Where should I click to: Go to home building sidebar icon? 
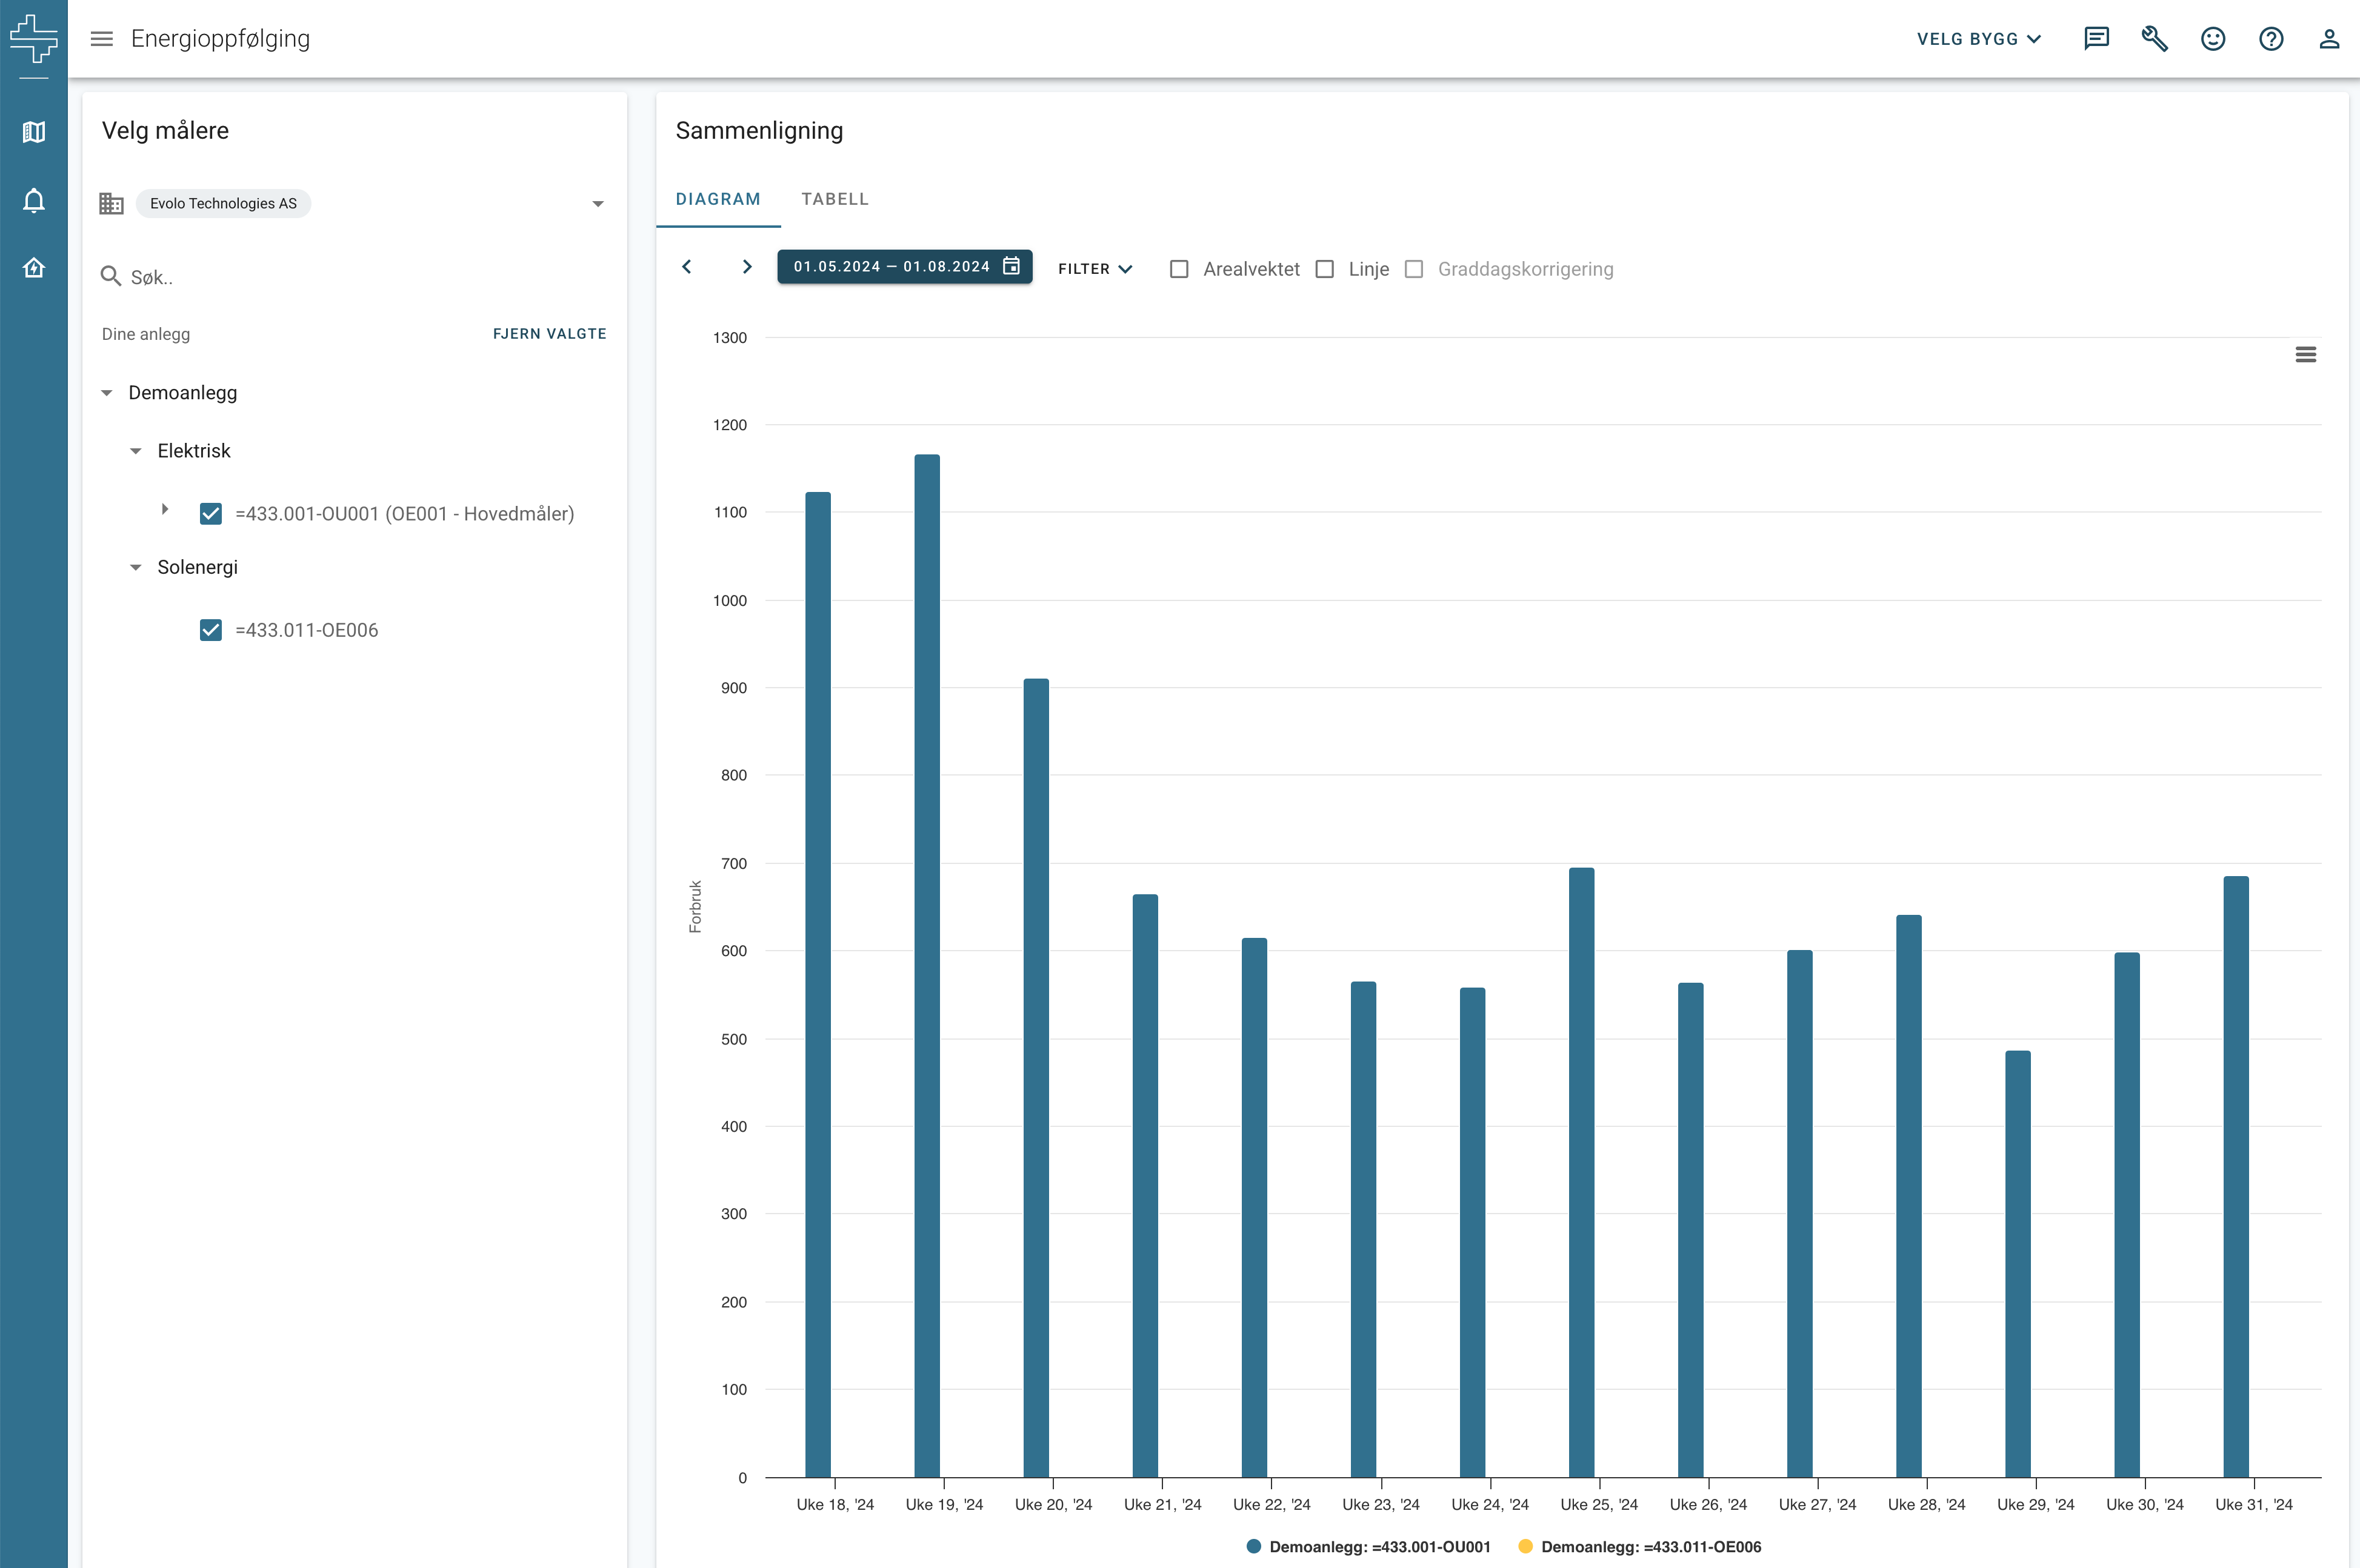pyautogui.click(x=34, y=268)
